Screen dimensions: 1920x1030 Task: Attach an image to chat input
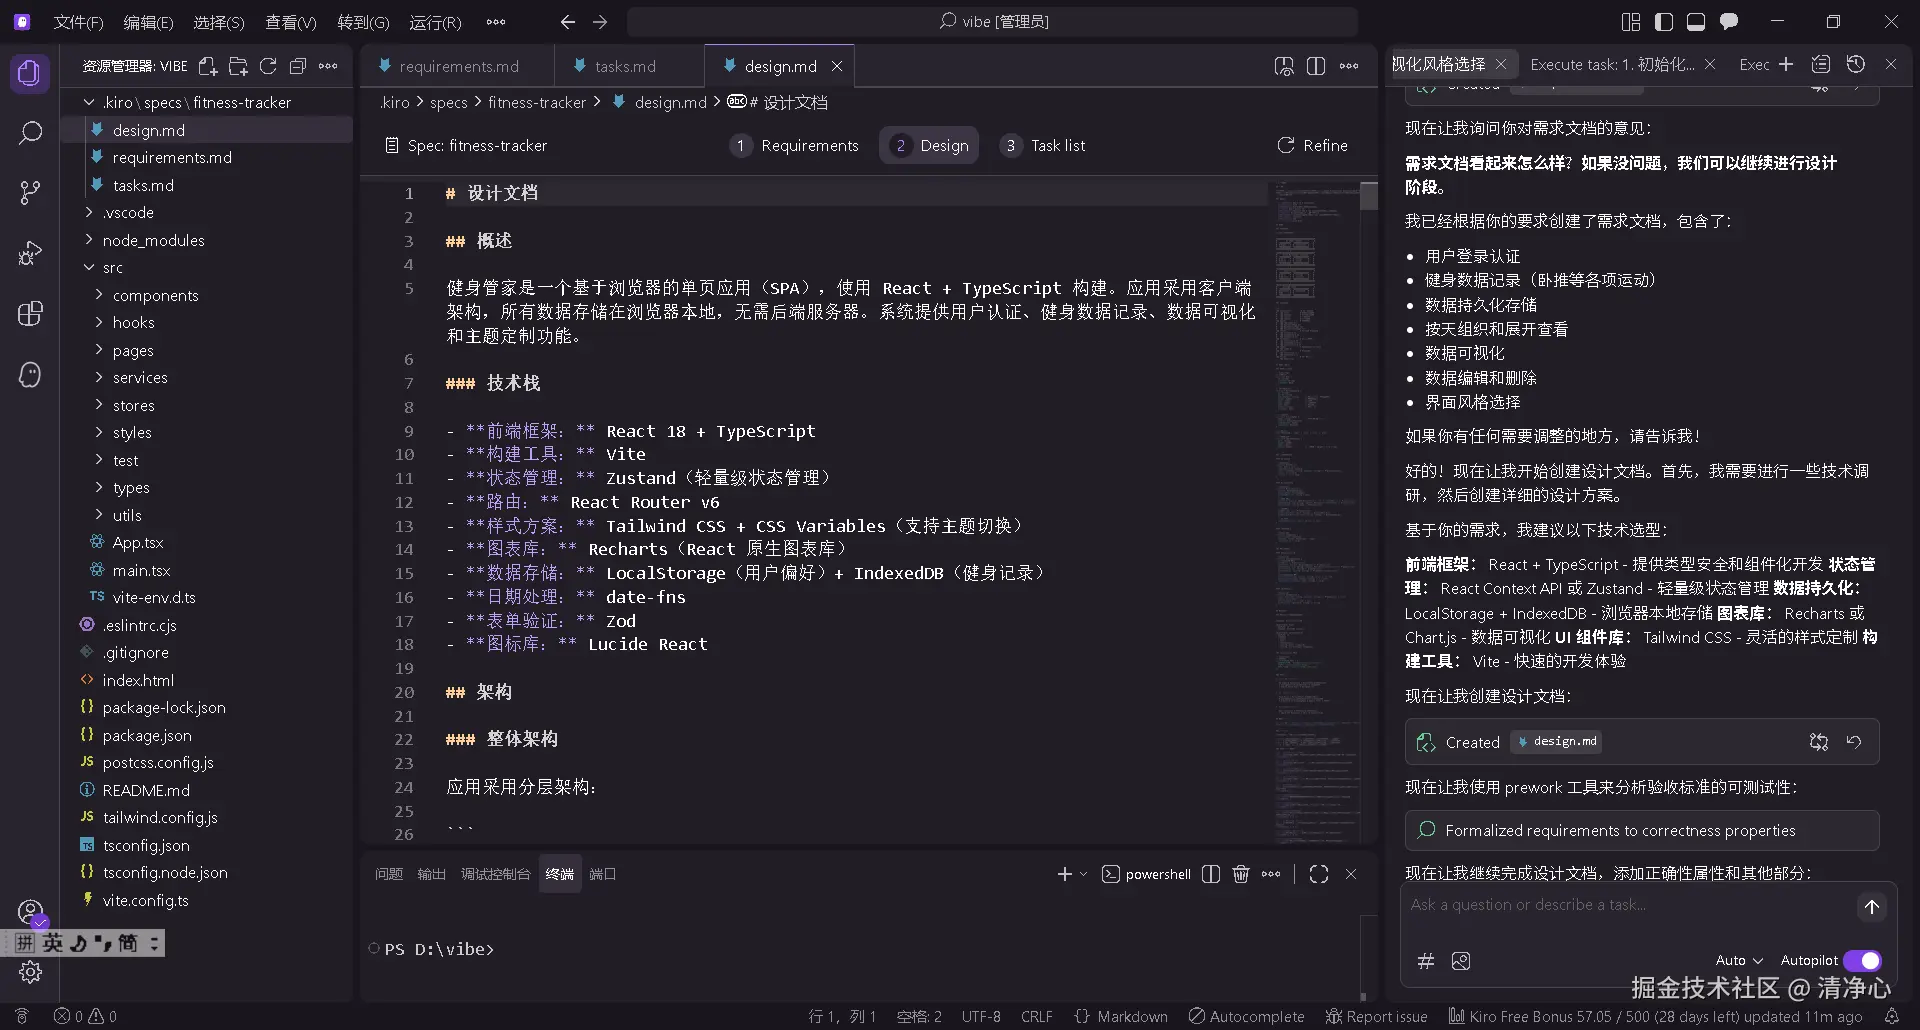click(1461, 961)
